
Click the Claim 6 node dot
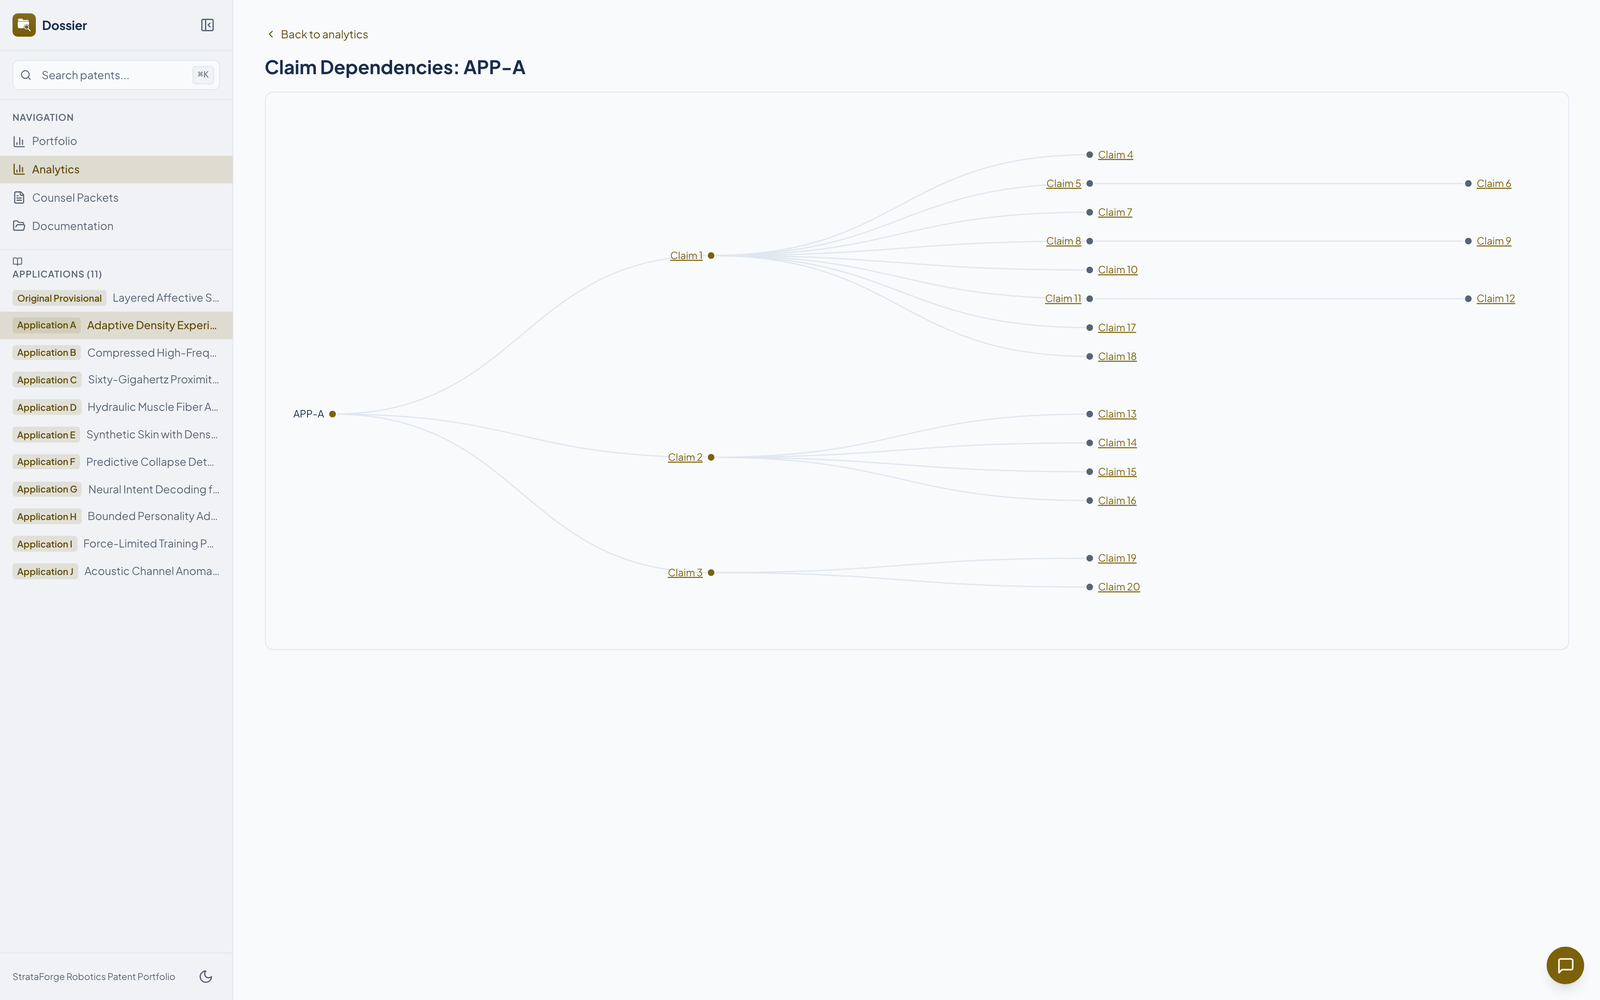[1468, 184]
